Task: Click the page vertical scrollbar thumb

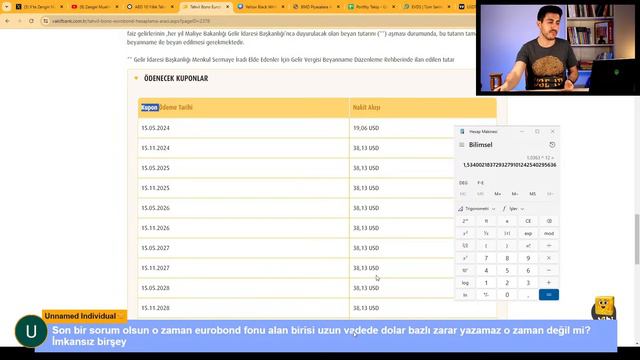Action: pyautogui.click(x=636, y=239)
